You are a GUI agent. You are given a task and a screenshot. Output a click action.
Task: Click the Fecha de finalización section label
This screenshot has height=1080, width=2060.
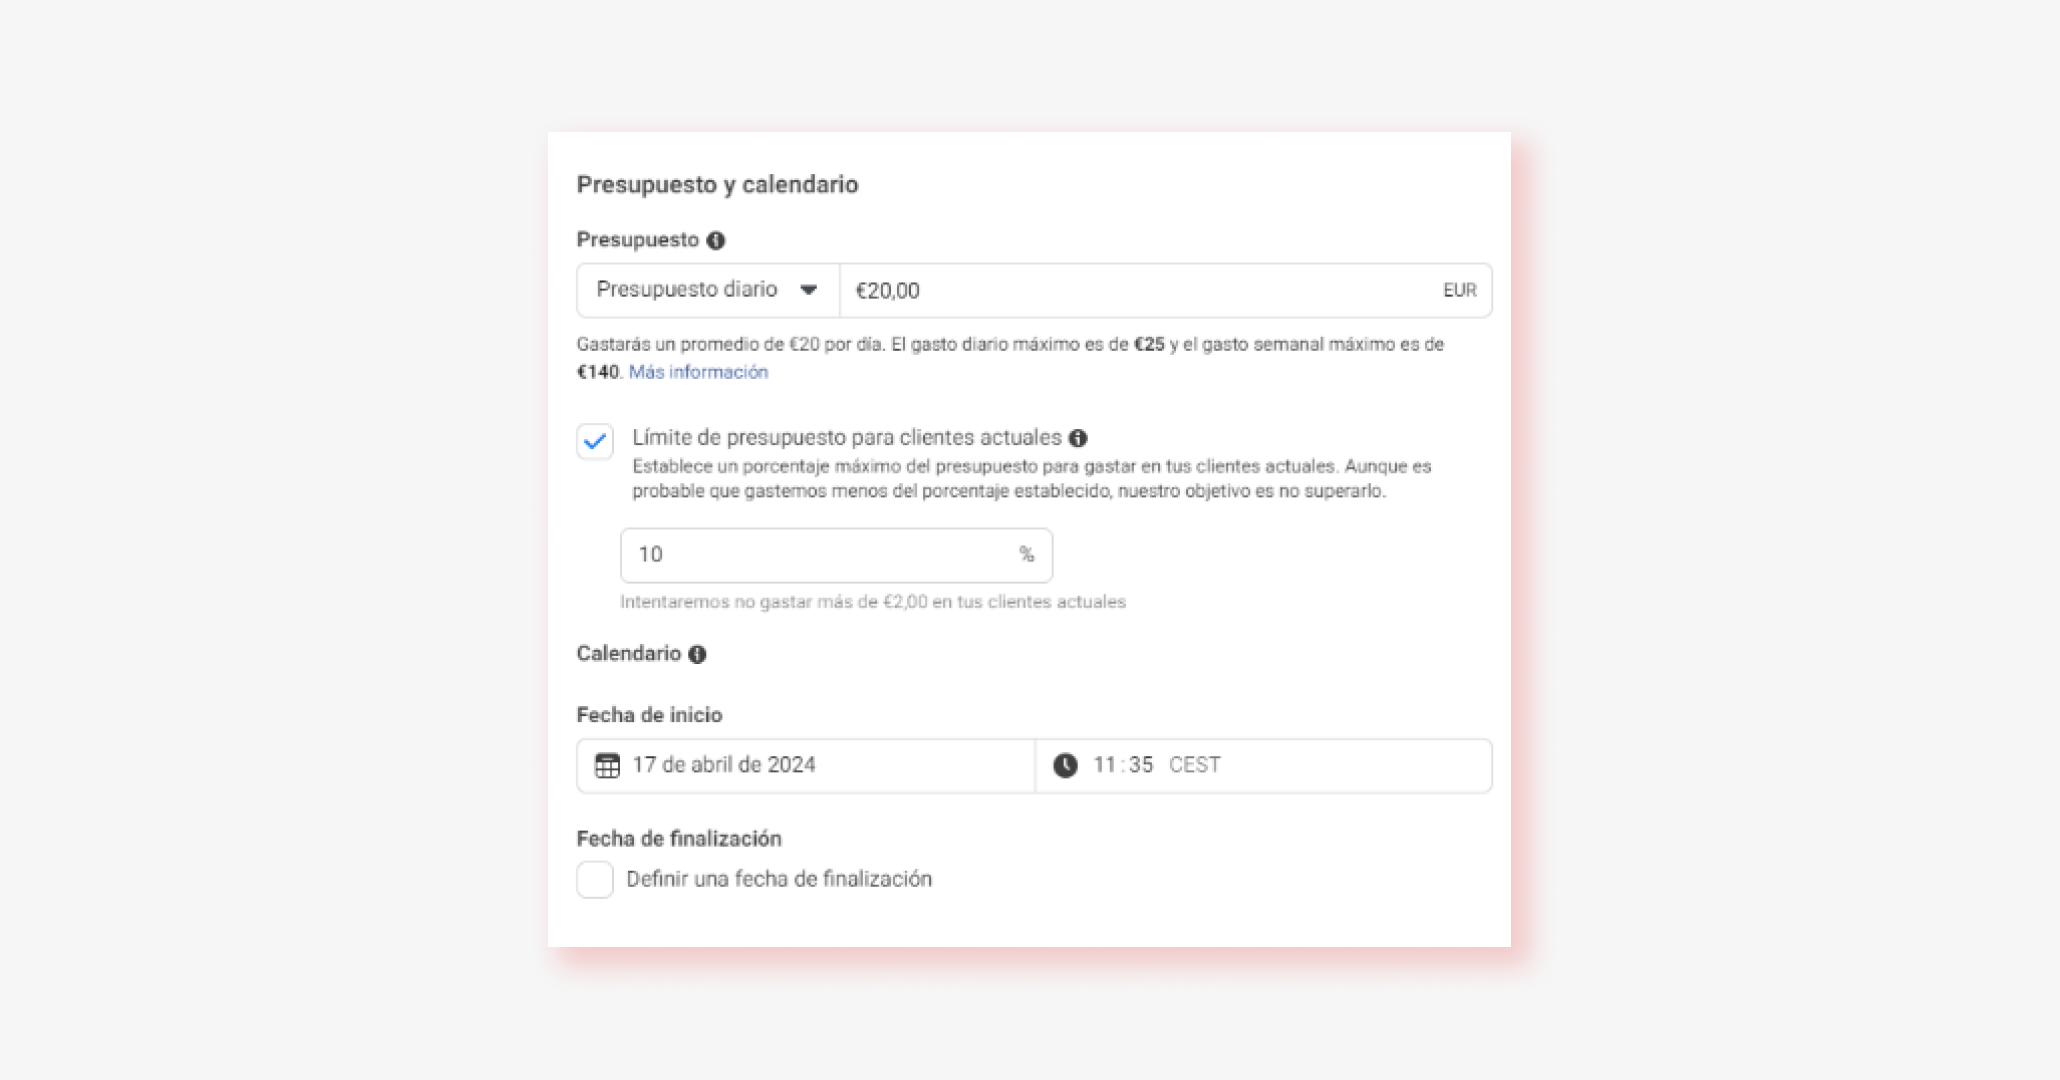pyautogui.click(x=679, y=838)
